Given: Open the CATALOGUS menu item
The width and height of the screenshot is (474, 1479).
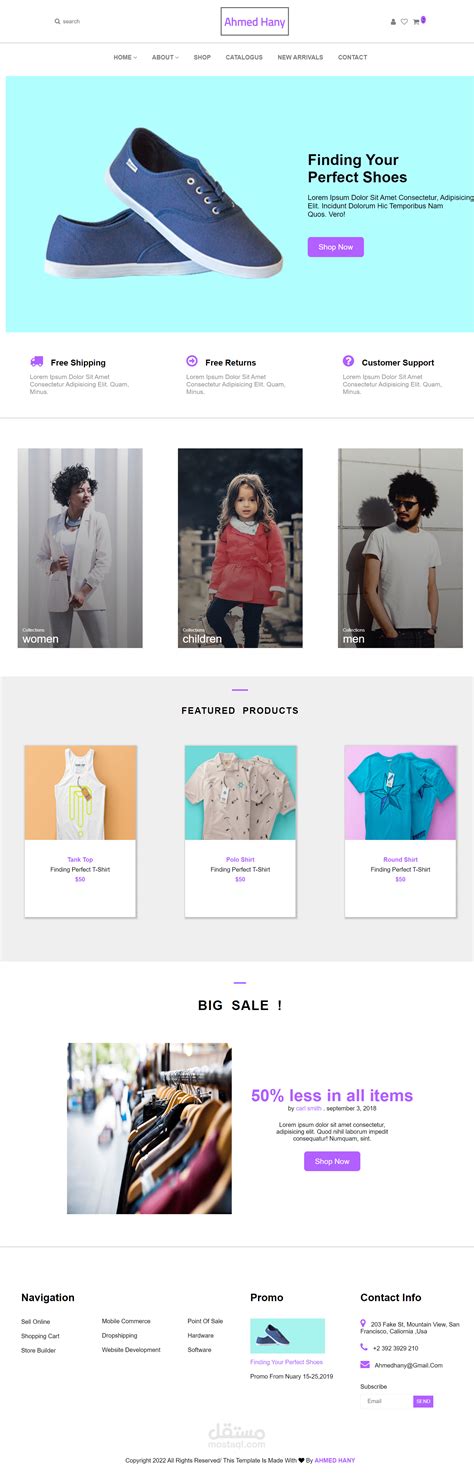Looking at the screenshot, I should tap(244, 58).
